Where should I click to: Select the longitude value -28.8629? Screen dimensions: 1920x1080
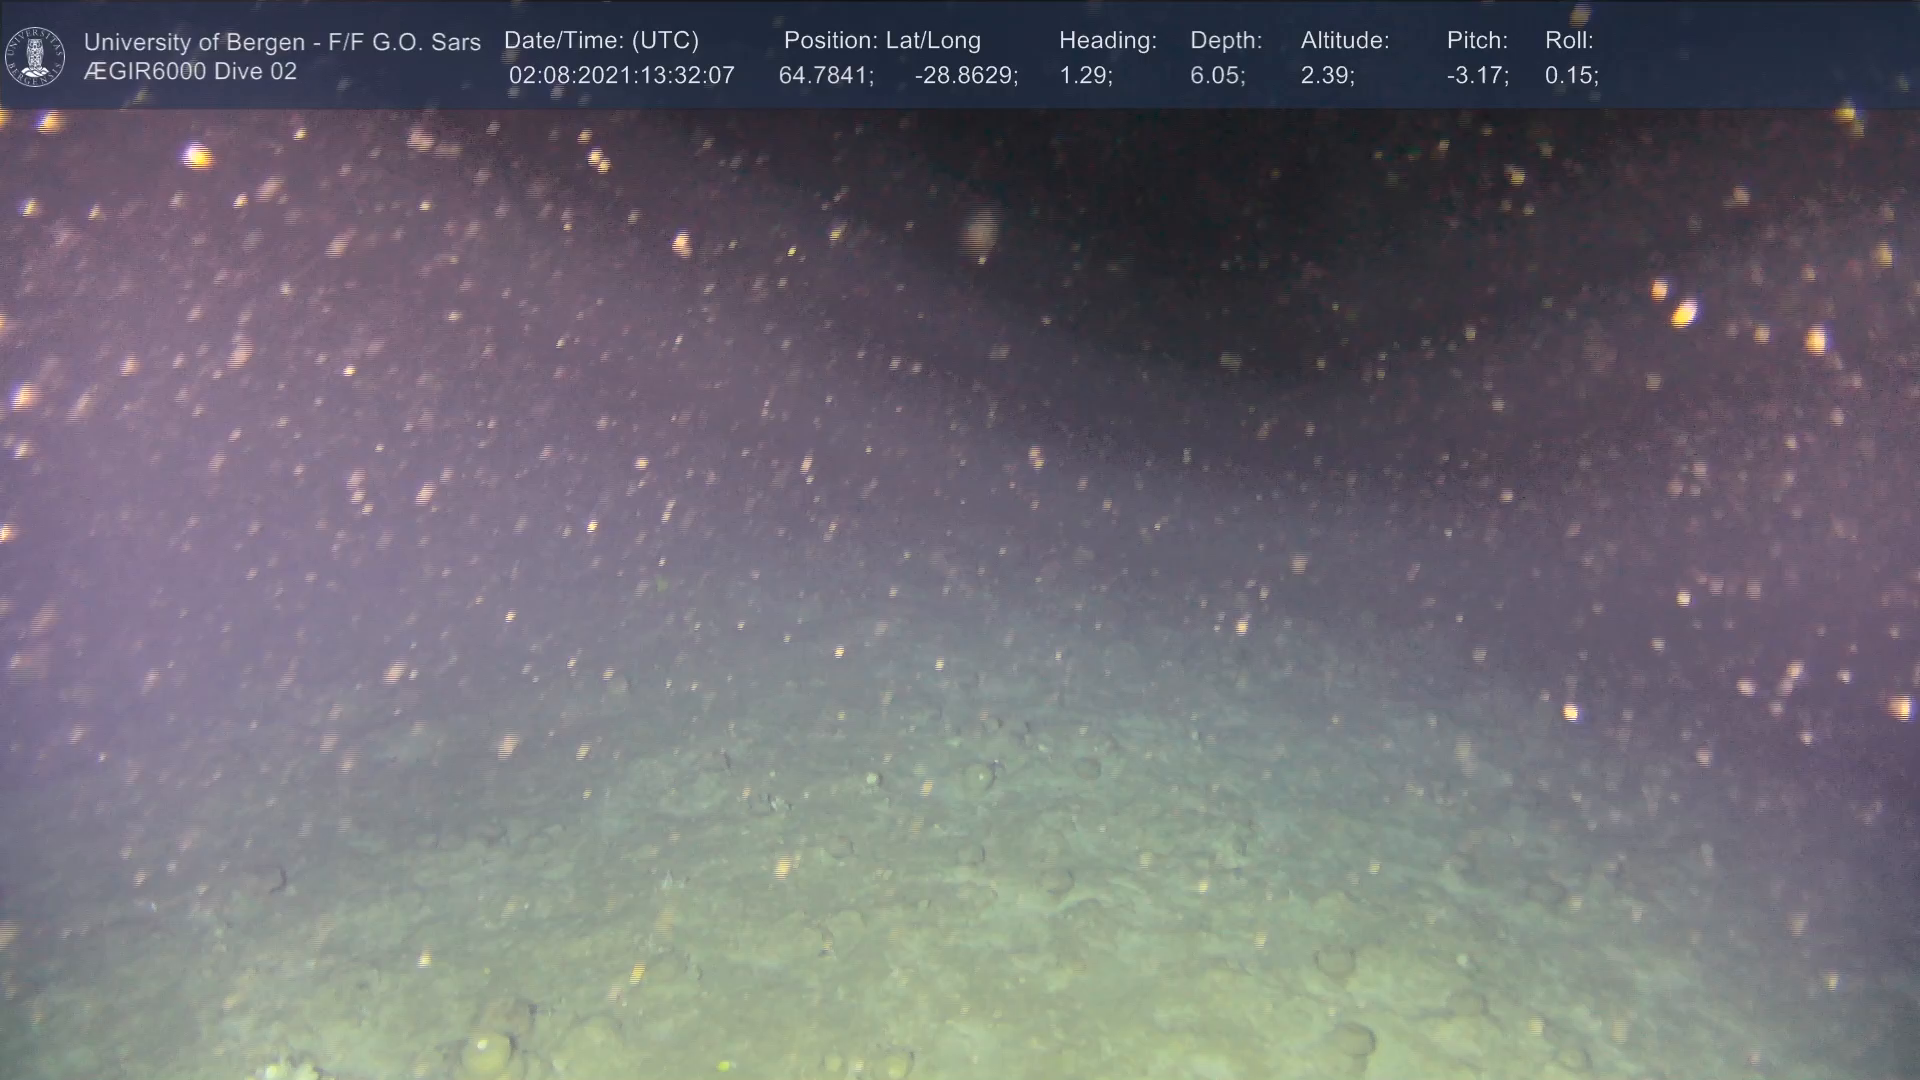click(x=965, y=76)
